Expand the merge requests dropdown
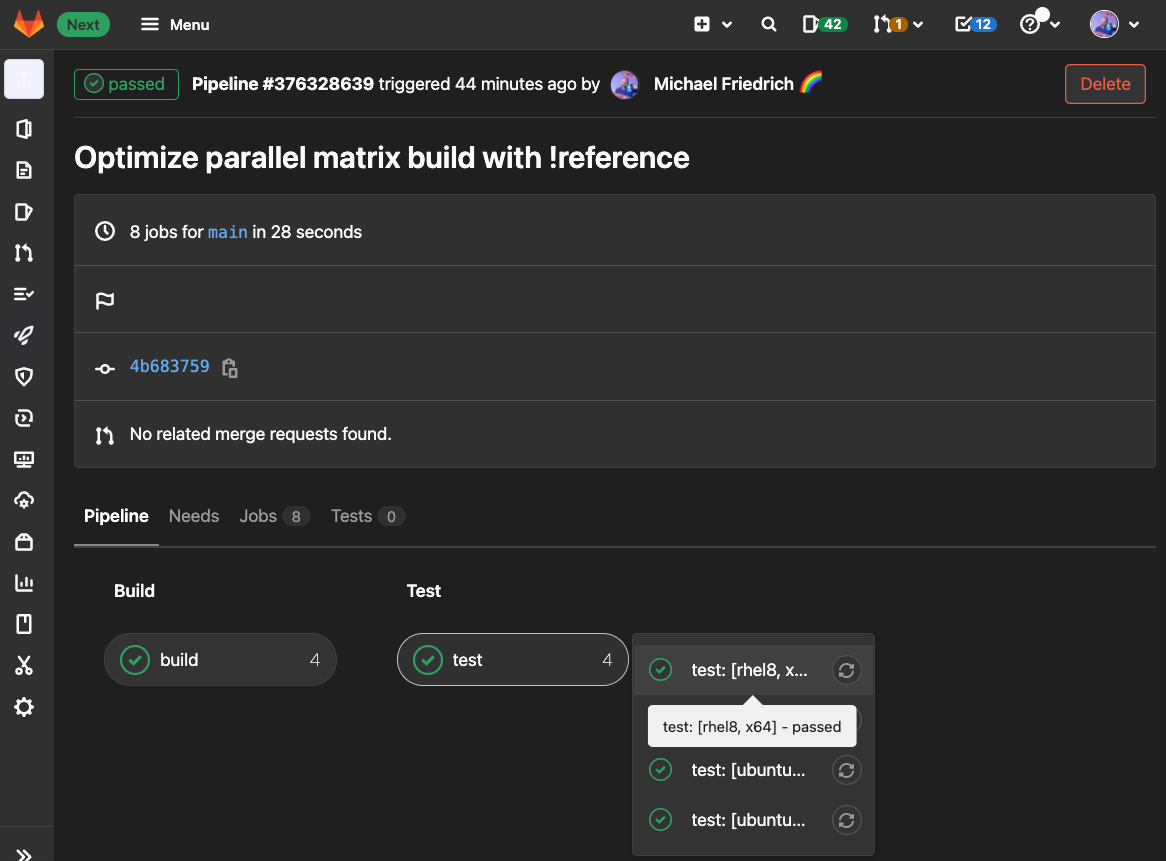This screenshot has height=861, width=1166. coord(917,24)
